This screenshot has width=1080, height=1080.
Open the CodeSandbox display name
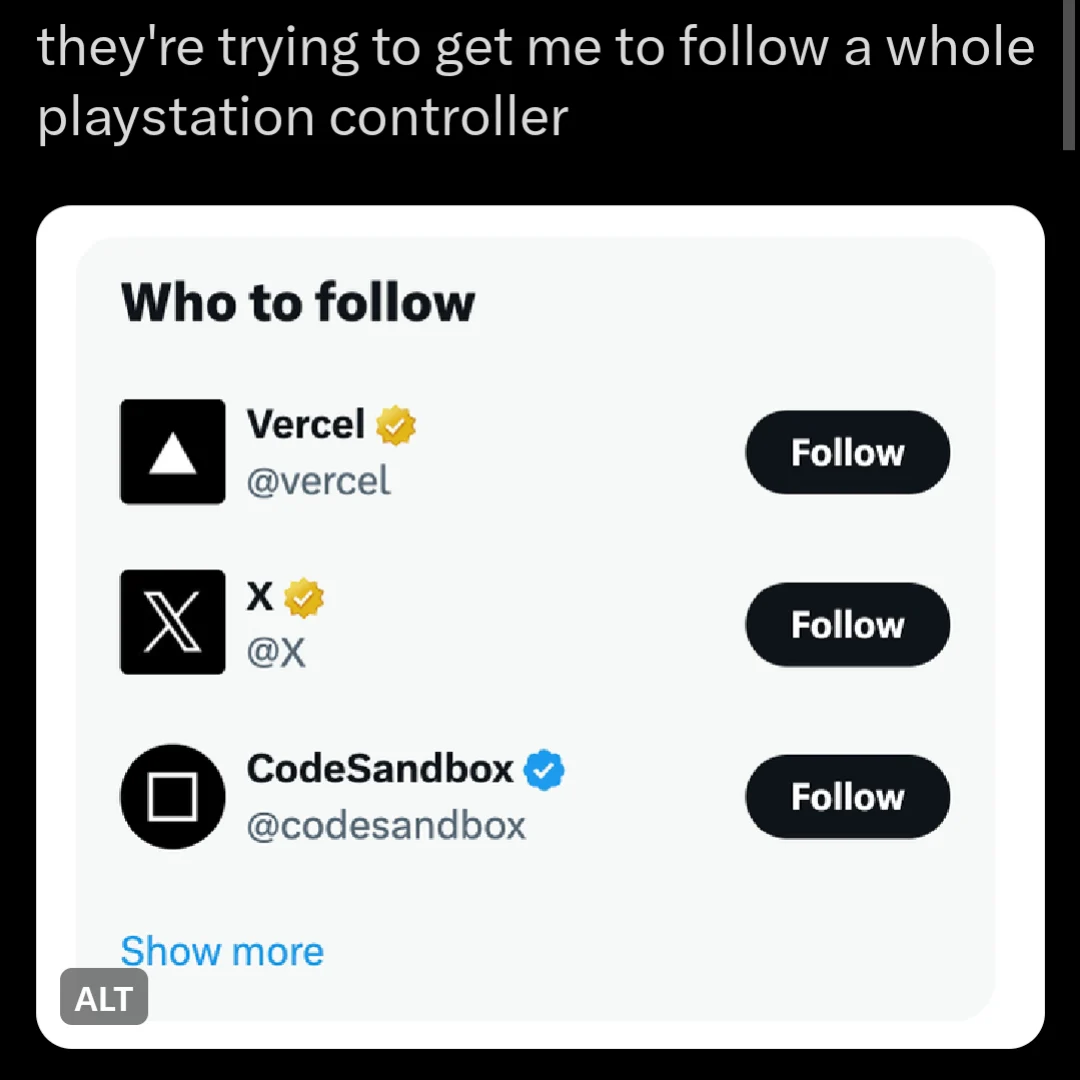click(380, 769)
